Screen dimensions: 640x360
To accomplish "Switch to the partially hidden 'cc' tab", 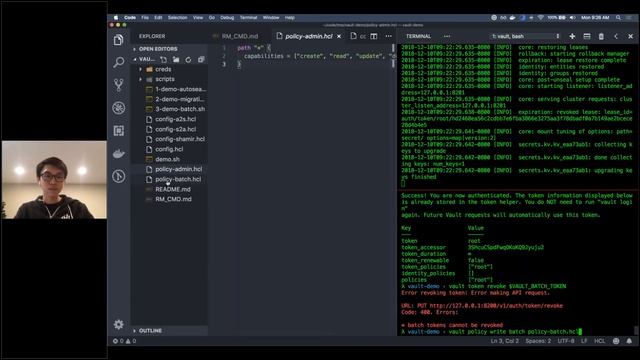I will pos(358,36).
